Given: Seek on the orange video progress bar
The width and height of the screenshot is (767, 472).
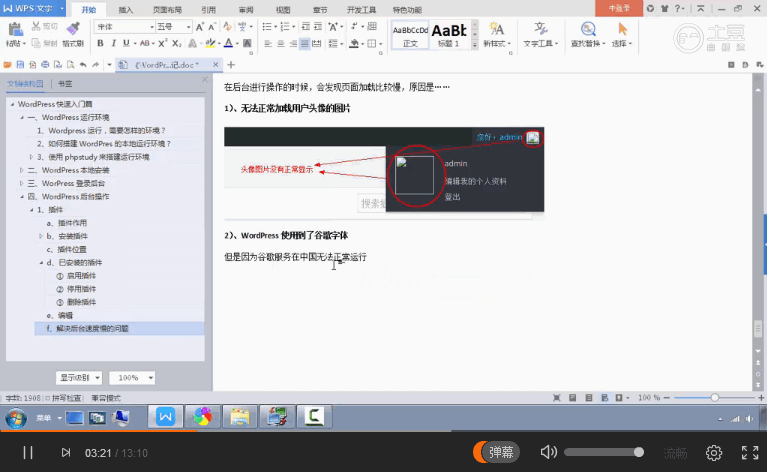Looking at the screenshot, I should pyautogui.click(x=384, y=431).
